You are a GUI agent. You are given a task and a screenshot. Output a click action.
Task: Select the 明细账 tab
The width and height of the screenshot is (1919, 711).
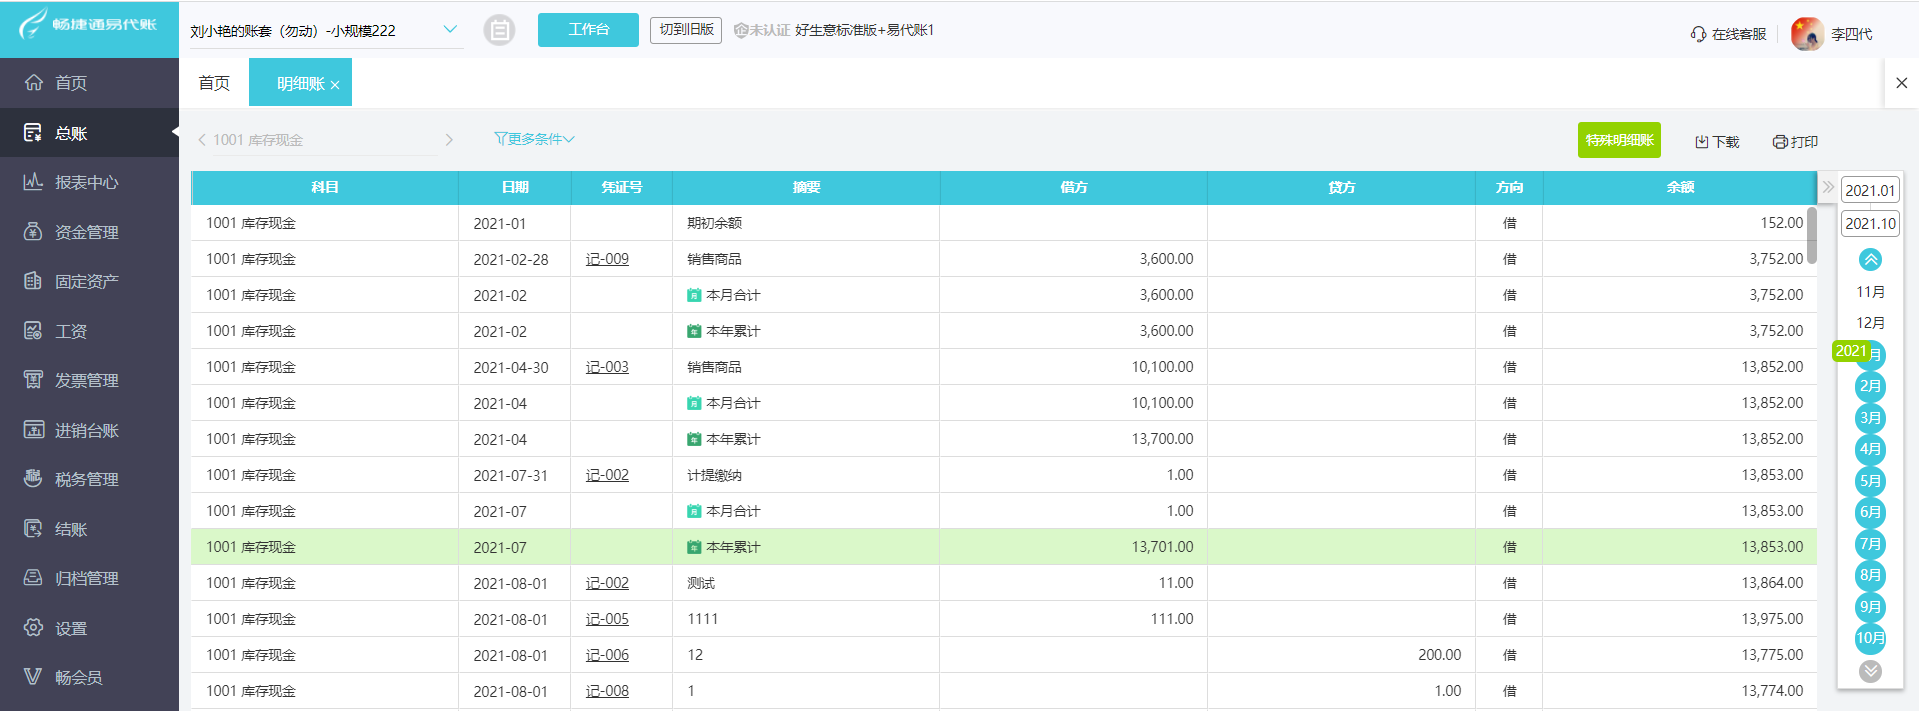(300, 84)
